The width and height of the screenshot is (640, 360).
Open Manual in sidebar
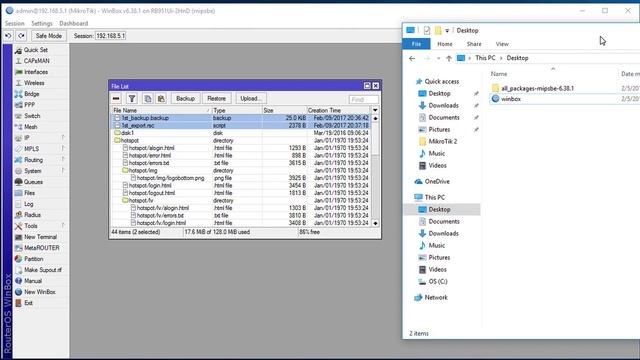pyautogui.click(x=33, y=281)
